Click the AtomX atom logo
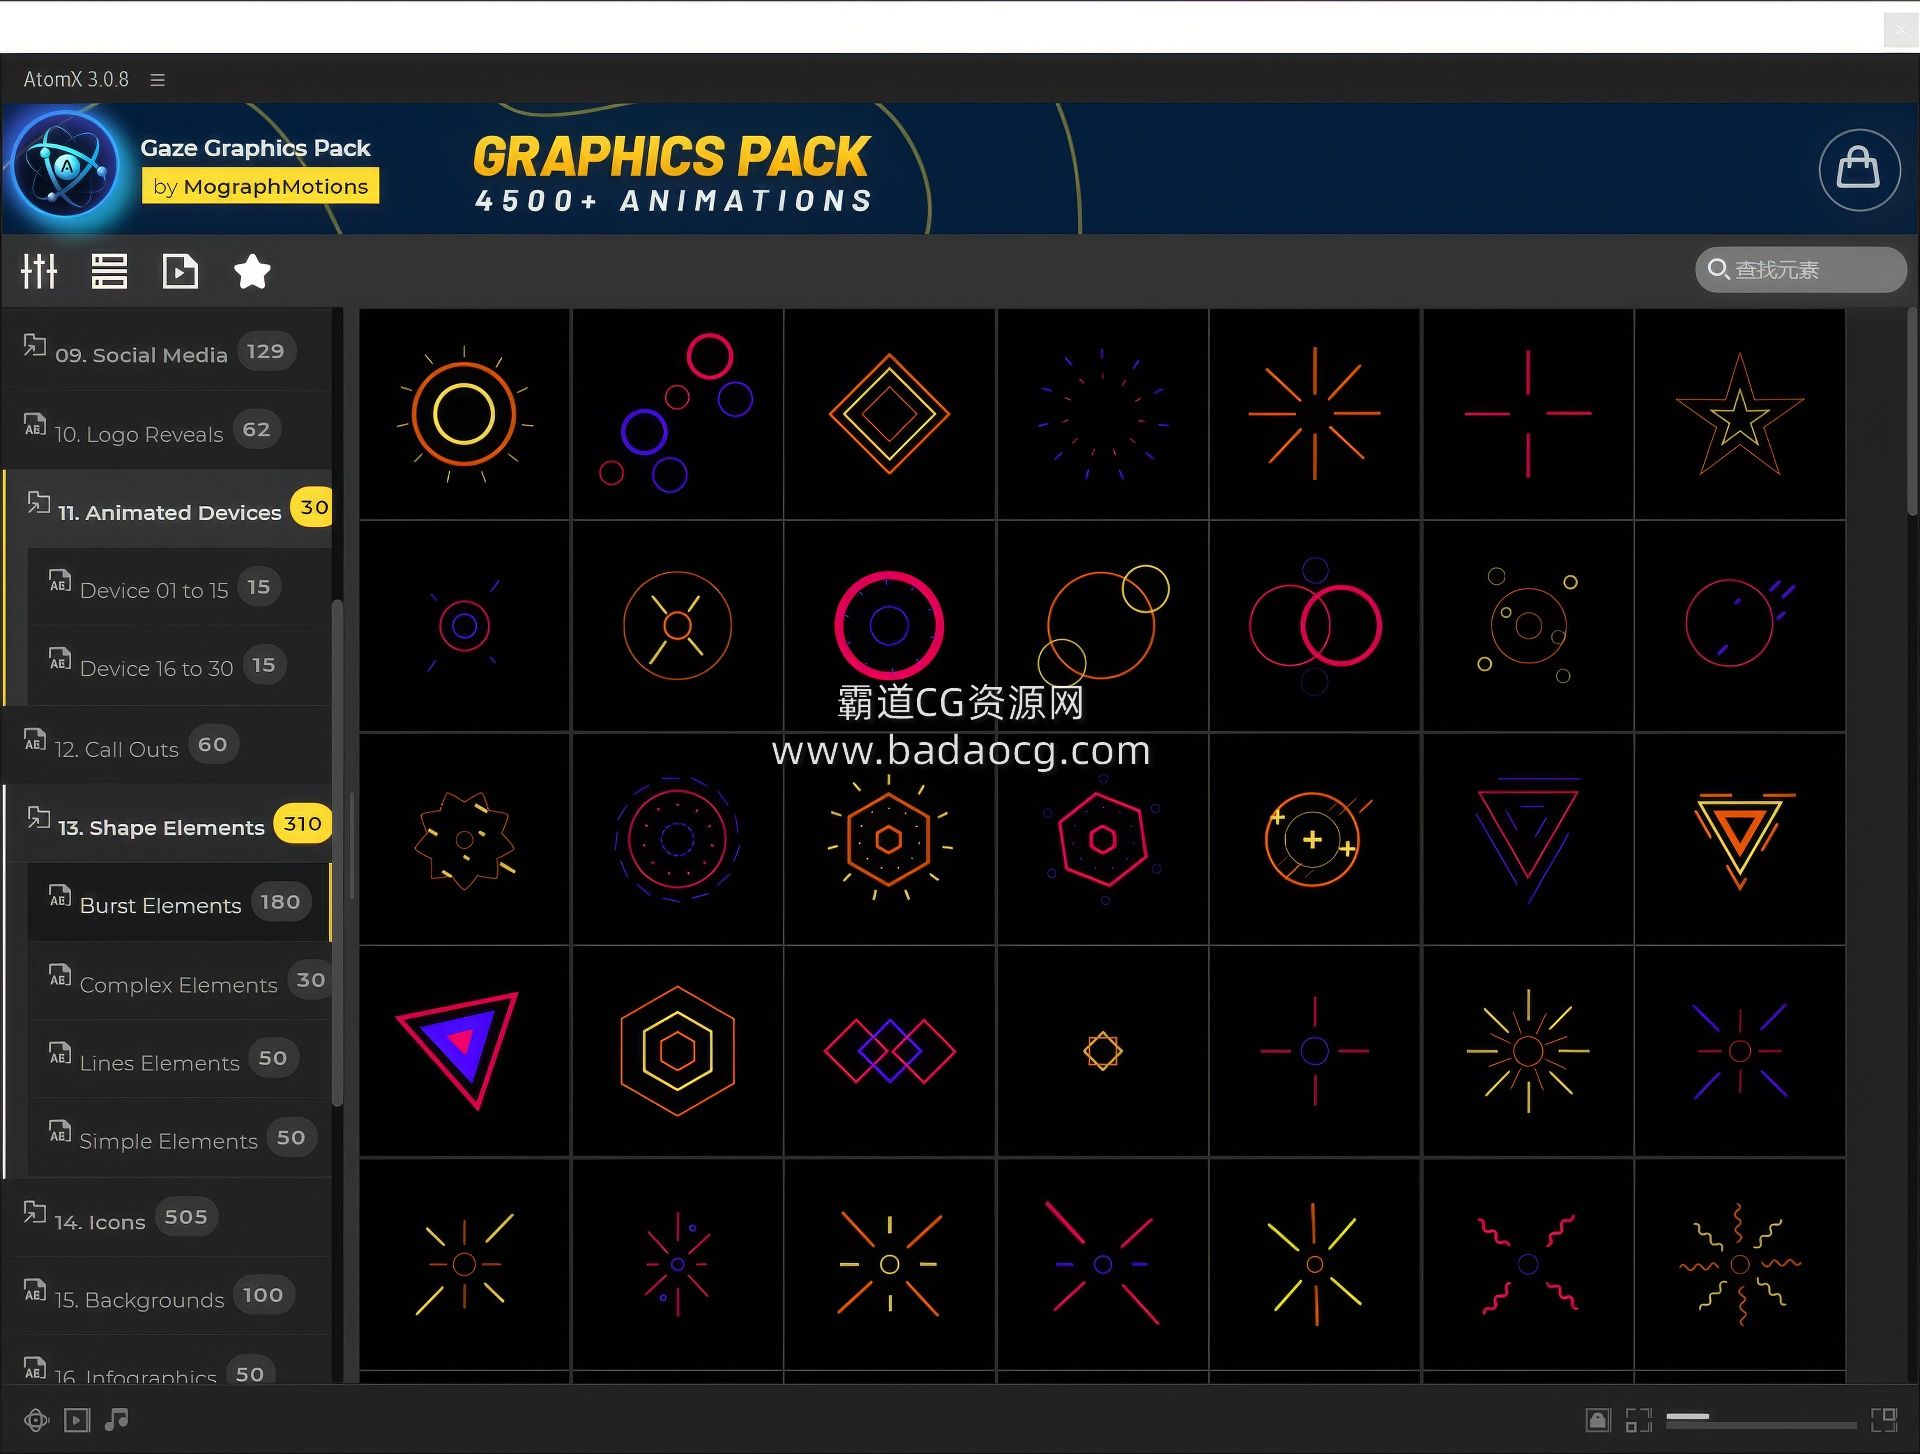 tap(67, 165)
